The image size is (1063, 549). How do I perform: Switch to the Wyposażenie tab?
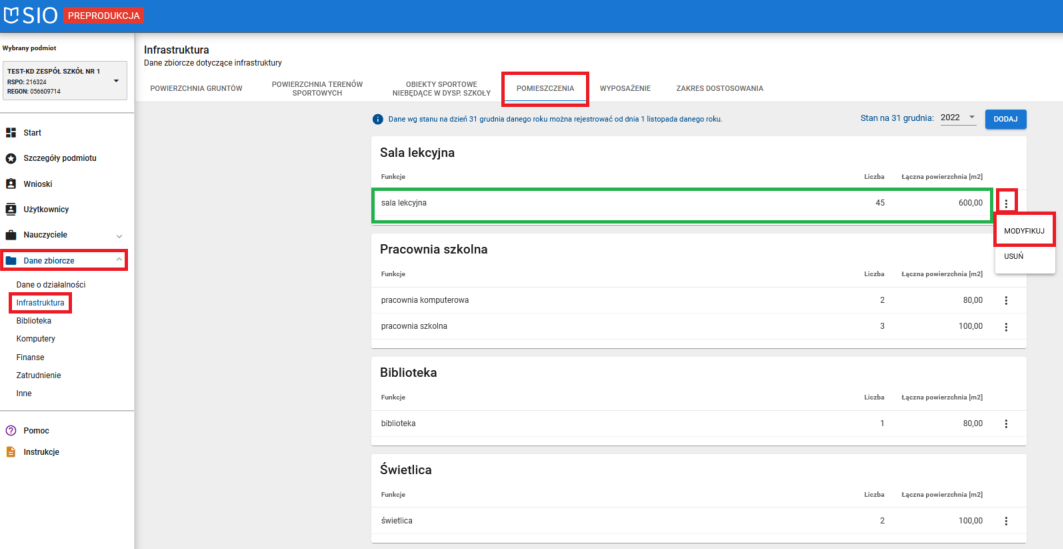[625, 88]
